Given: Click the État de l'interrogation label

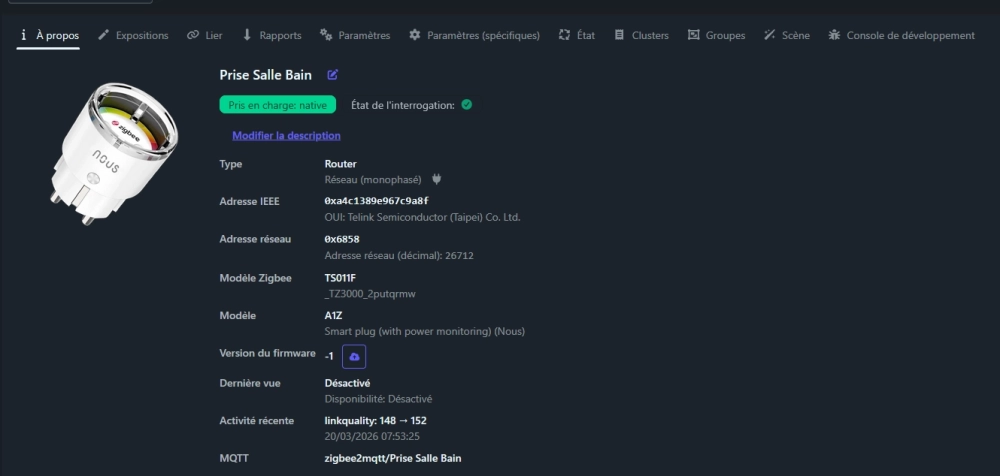Looking at the screenshot, I should tap(403, 105).
